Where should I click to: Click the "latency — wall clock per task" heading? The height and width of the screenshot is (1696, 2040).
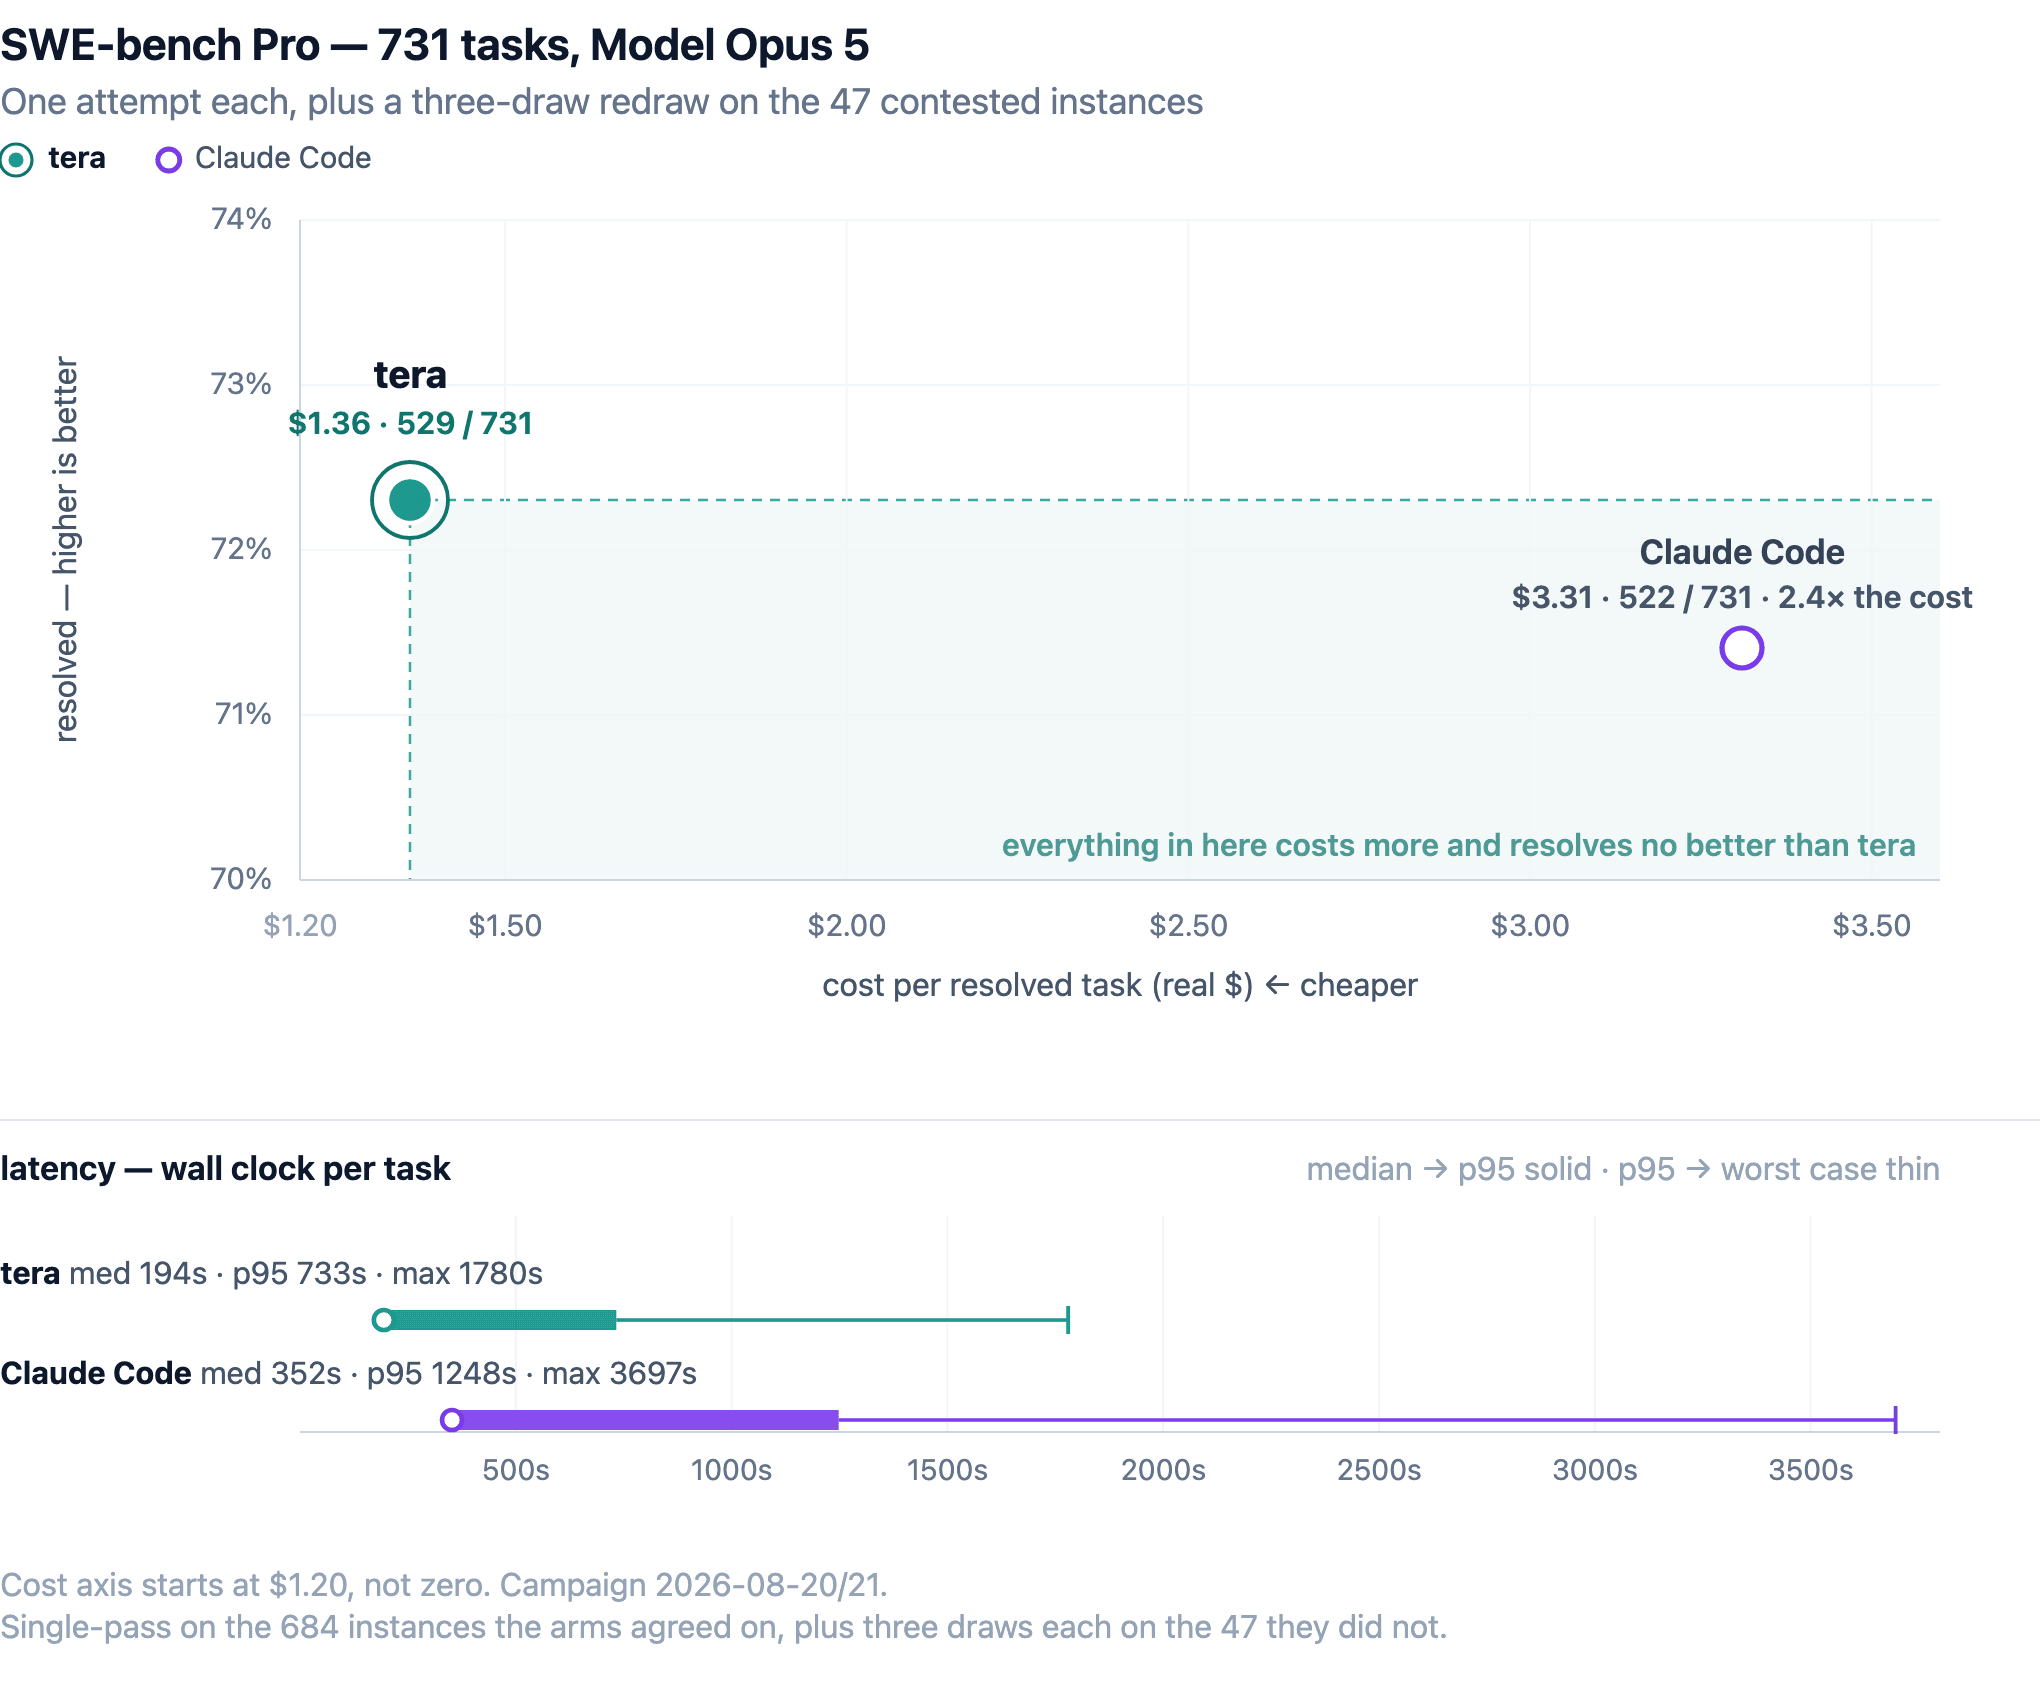click(225, 1169)
